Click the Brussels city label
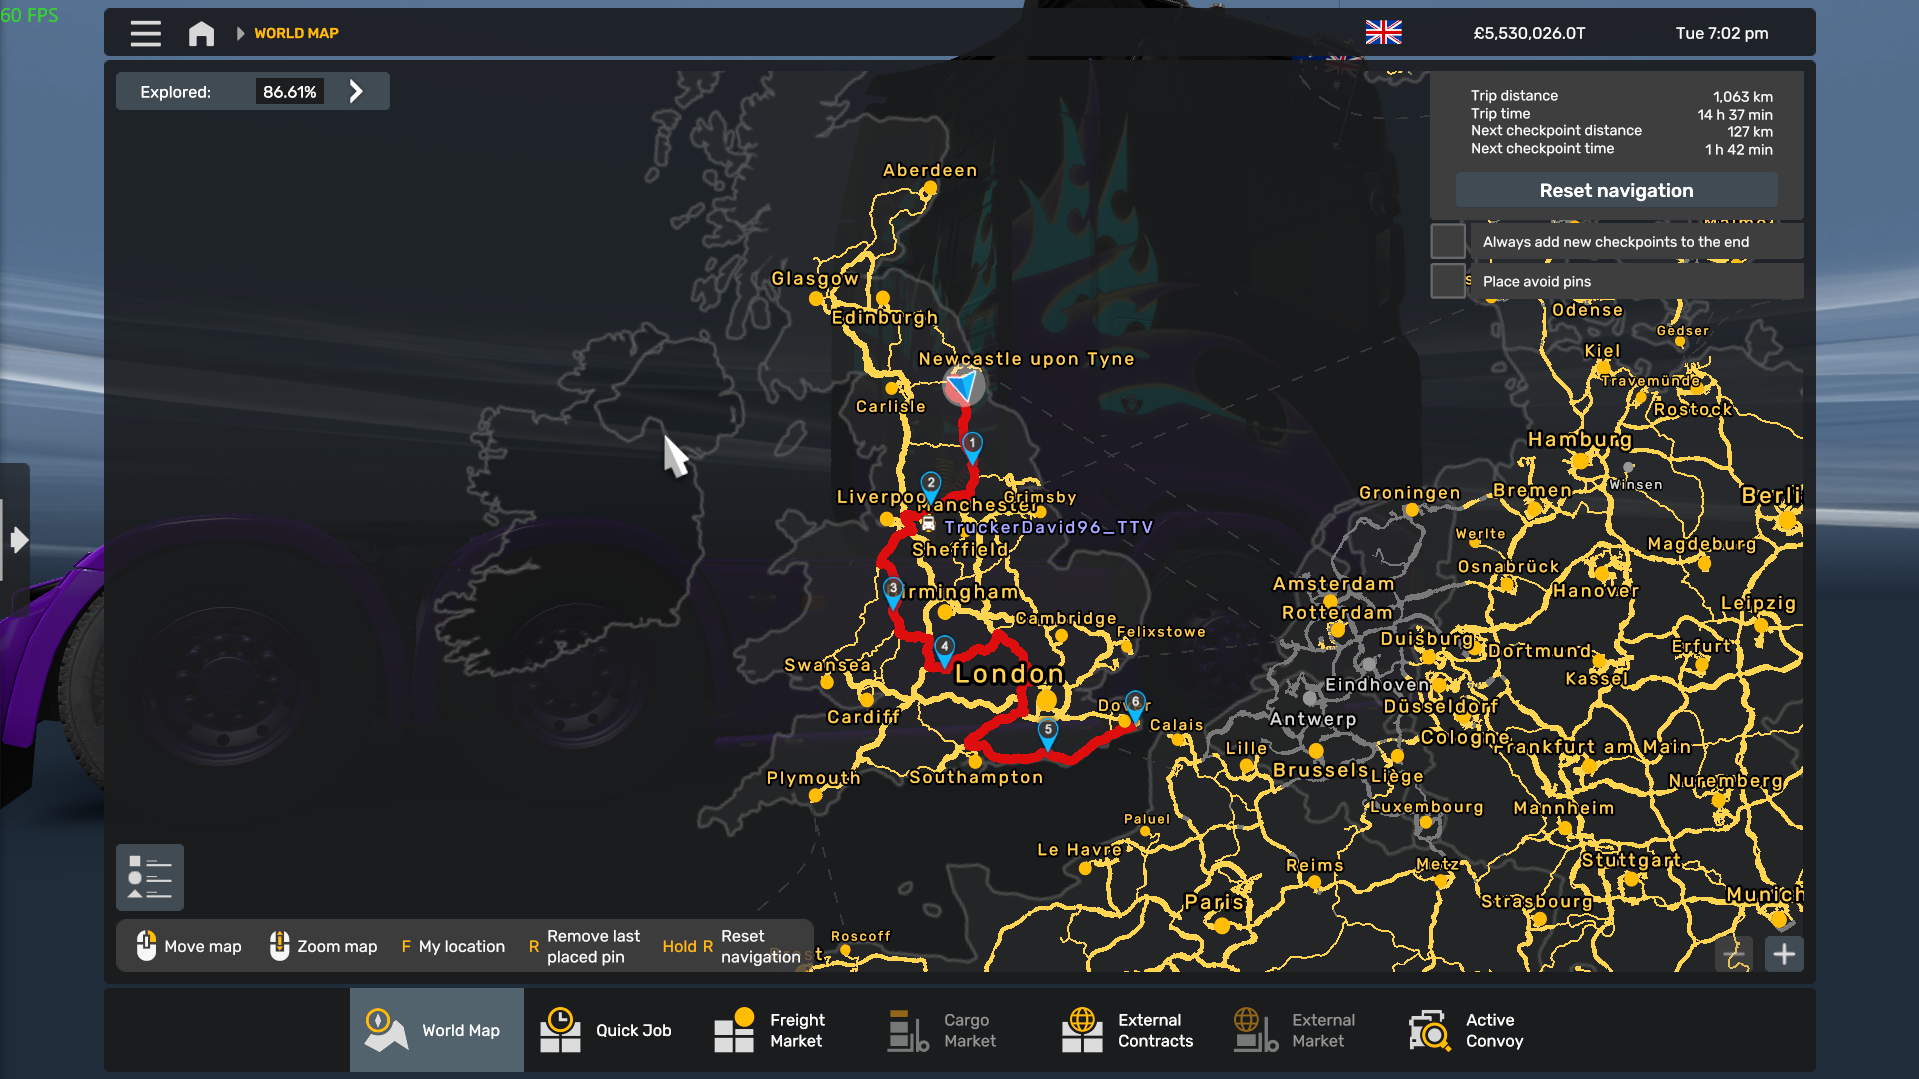The image size is (1919, 1079). point(1320,770)
